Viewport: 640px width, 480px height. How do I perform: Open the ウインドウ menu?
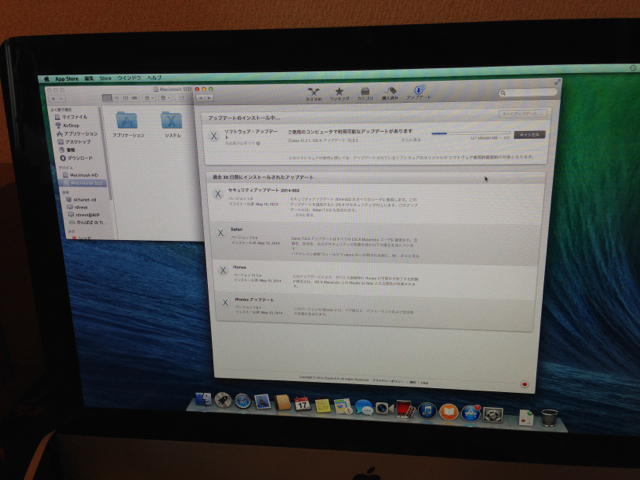(129, 77)
